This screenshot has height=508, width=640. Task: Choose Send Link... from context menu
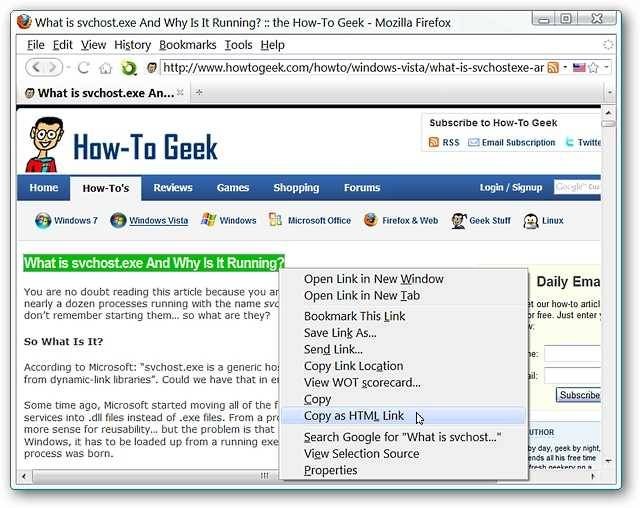coord(404,350)
